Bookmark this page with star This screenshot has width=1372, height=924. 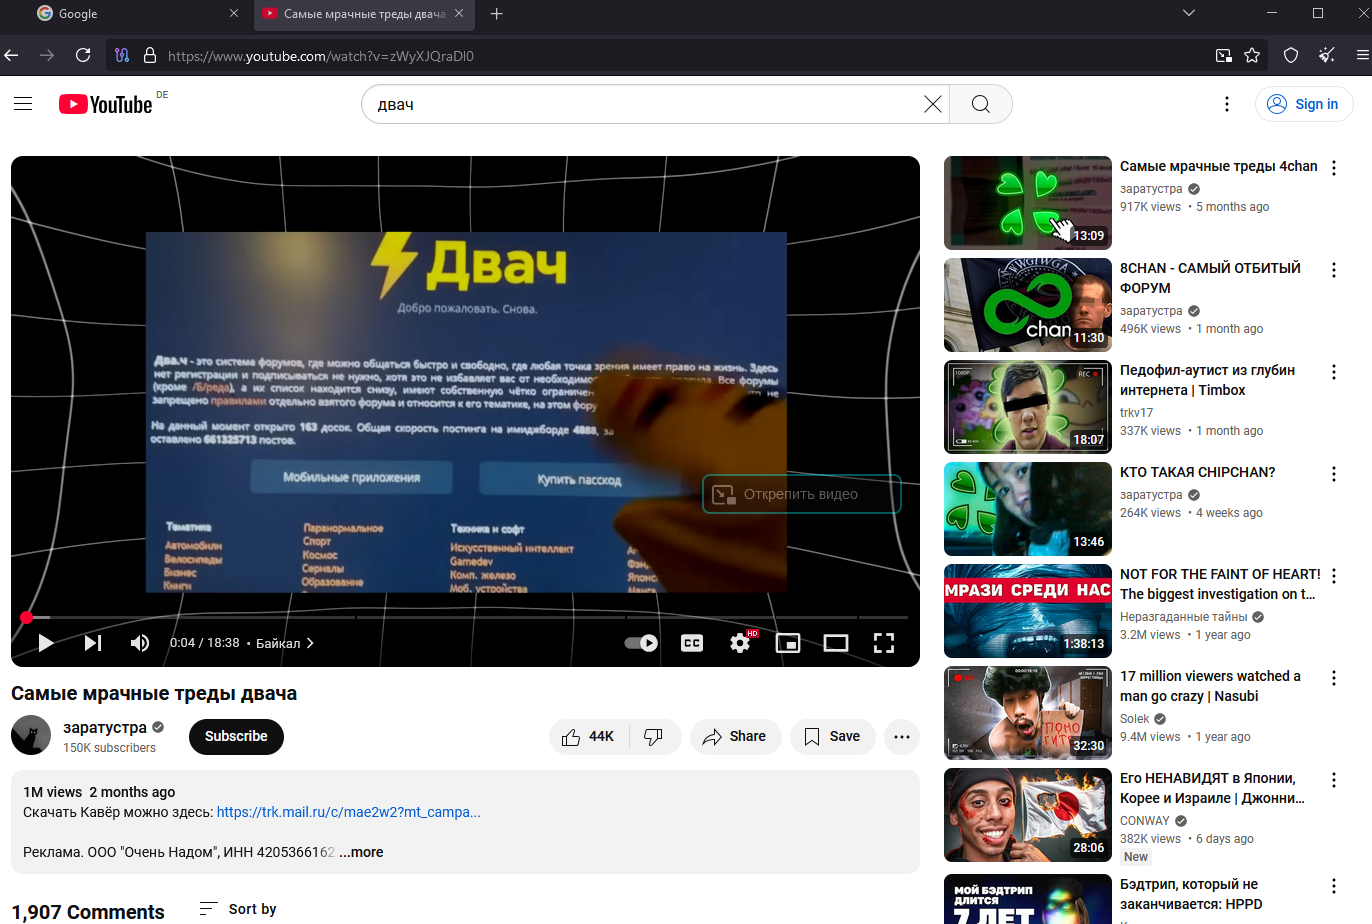coord(1252,55)
